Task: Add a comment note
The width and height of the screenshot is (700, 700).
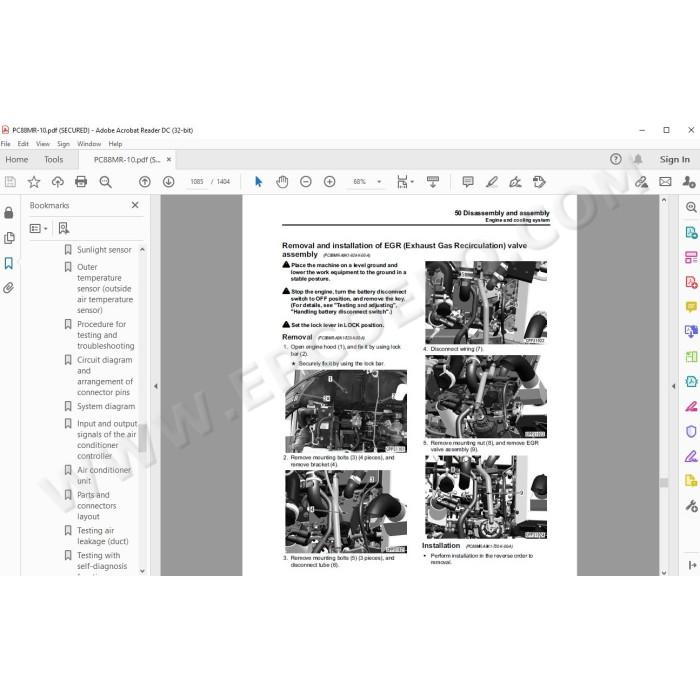Action: point(468,182)
